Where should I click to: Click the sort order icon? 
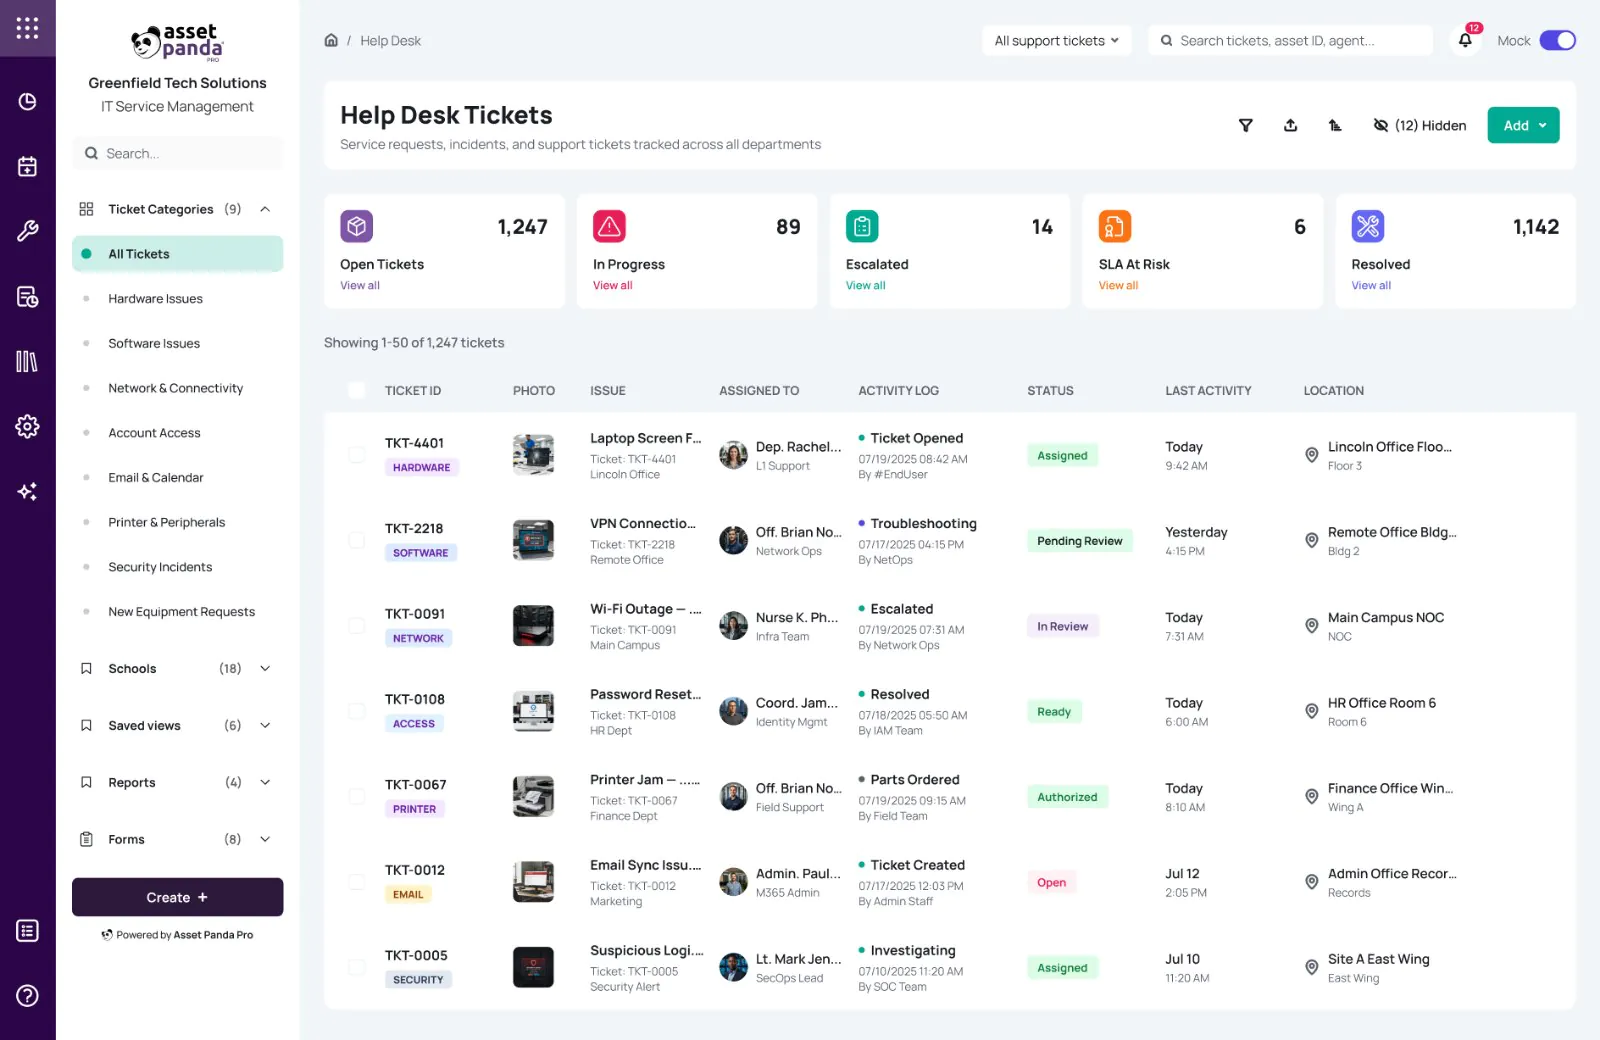(1335, 125)
